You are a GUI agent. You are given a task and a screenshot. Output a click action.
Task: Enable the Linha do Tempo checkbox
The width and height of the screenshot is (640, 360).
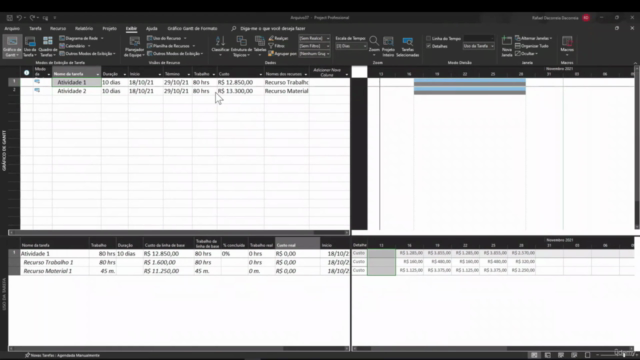click(x=429, y=38)
